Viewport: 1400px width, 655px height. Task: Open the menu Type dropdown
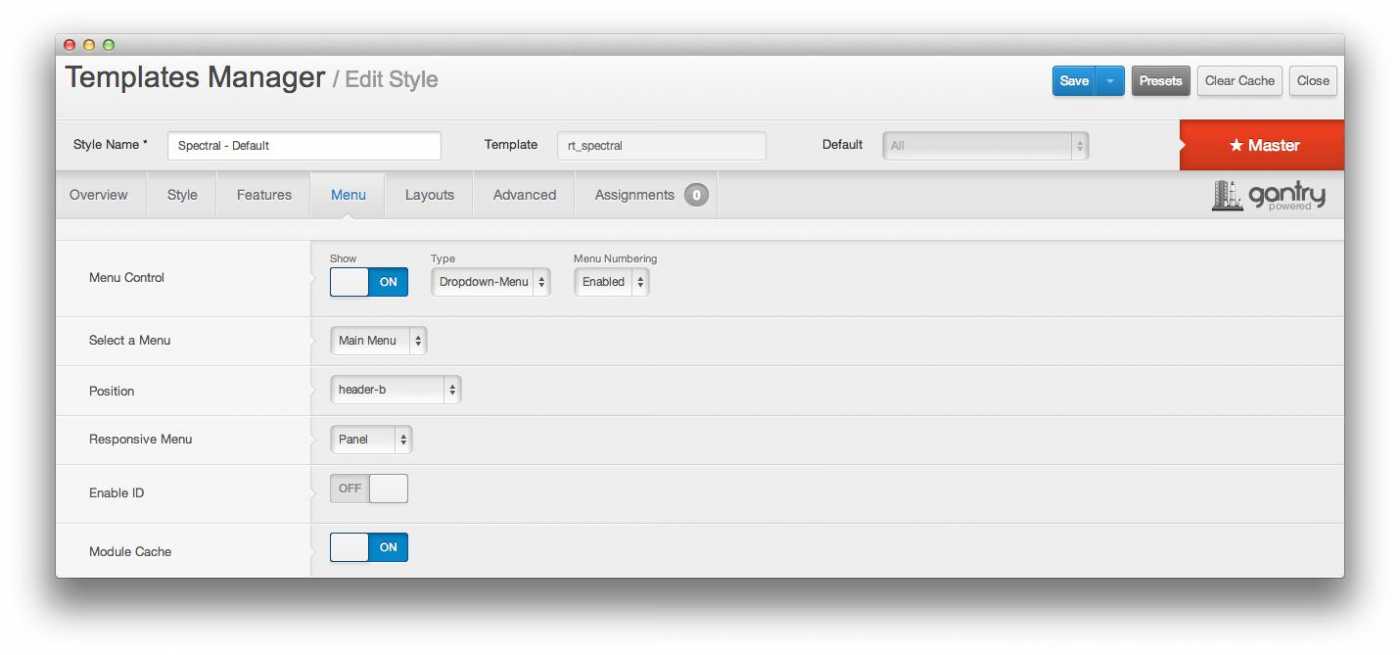click(x=491, y=282)
